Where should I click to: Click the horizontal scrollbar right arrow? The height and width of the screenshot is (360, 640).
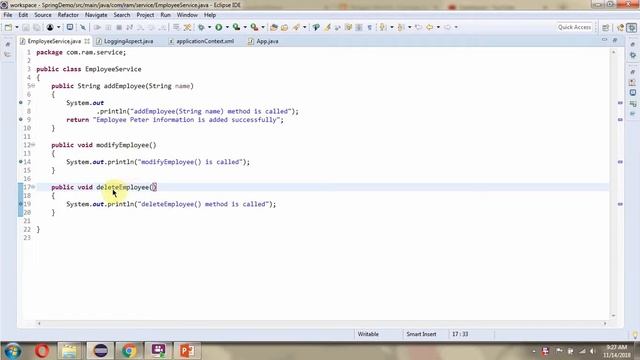(x=604, y=323)
